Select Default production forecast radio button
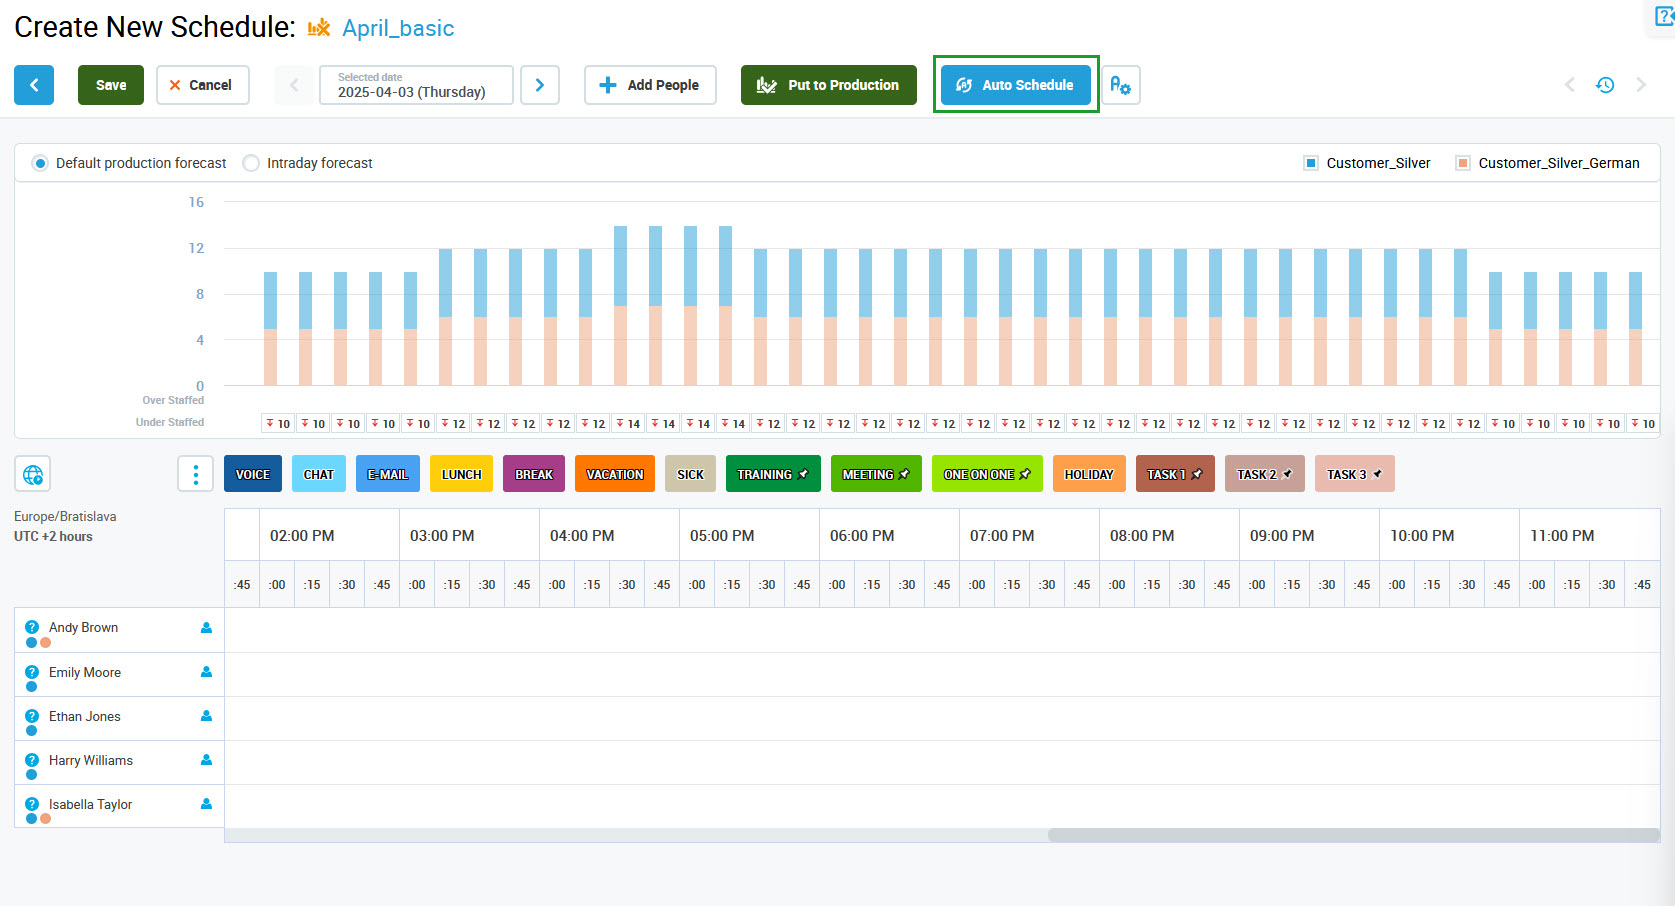Screen dimensions: 1675x906 [40, 163]
